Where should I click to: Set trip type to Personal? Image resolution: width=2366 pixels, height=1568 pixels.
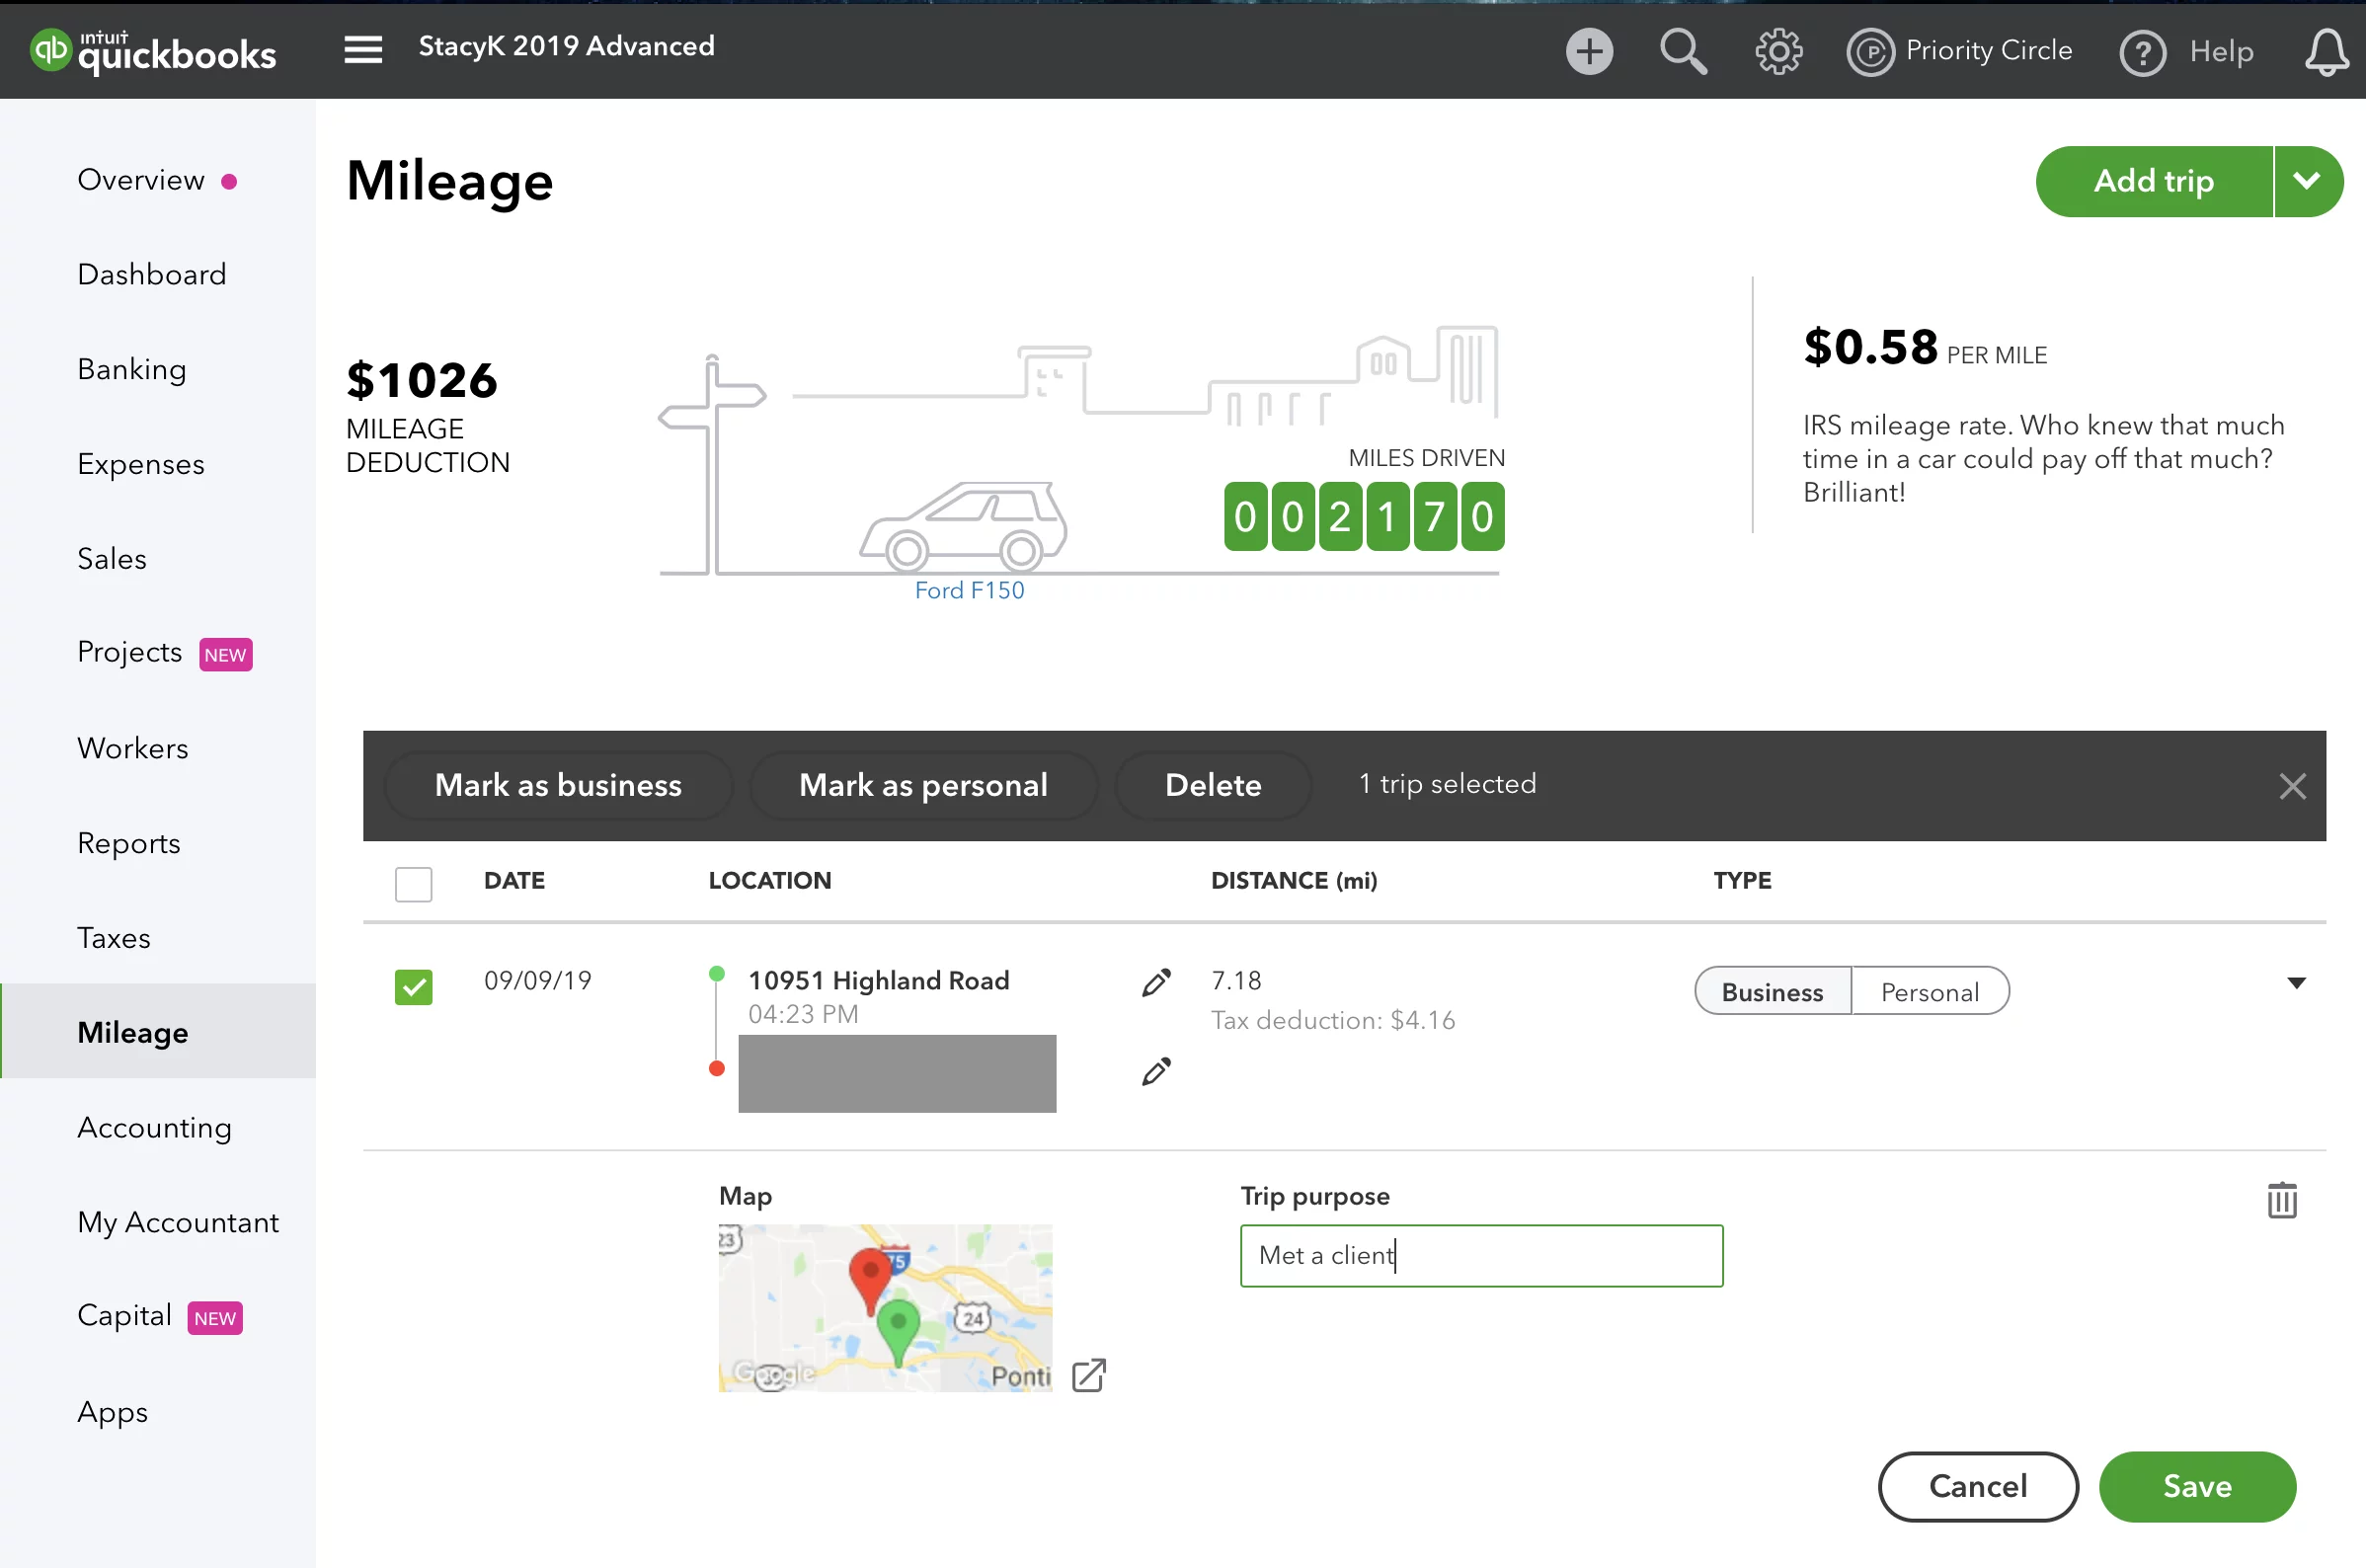pos(1929,991)
